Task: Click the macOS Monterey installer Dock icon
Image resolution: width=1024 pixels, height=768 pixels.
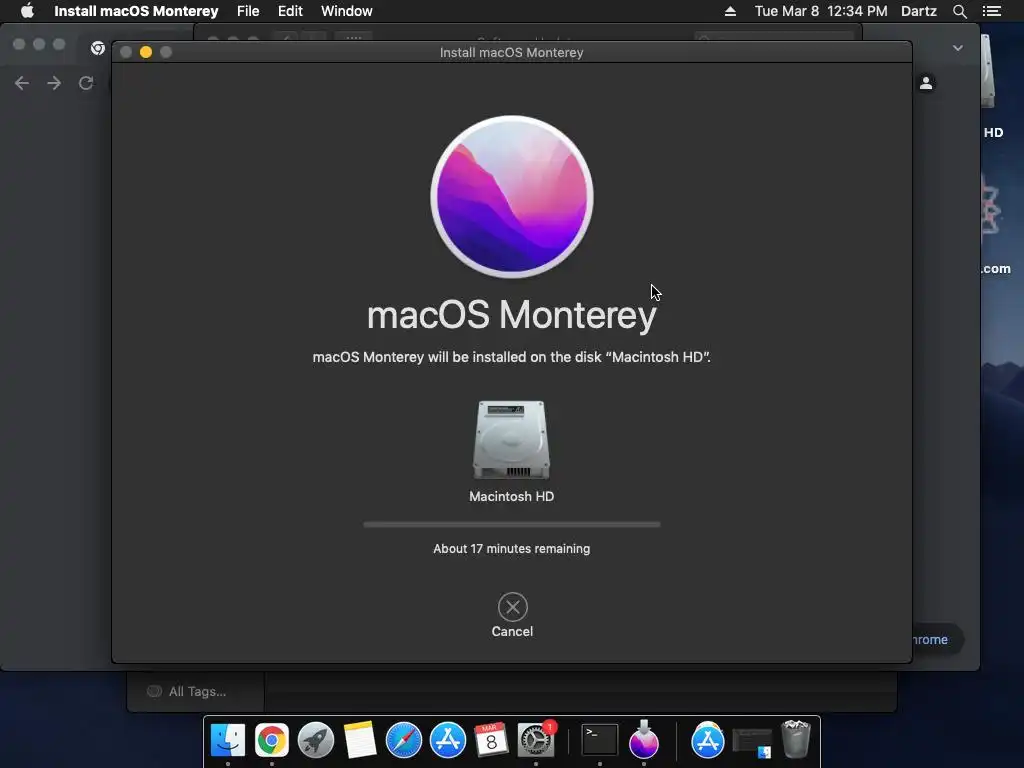Action: pyautogui.click(x=644, y=740)
